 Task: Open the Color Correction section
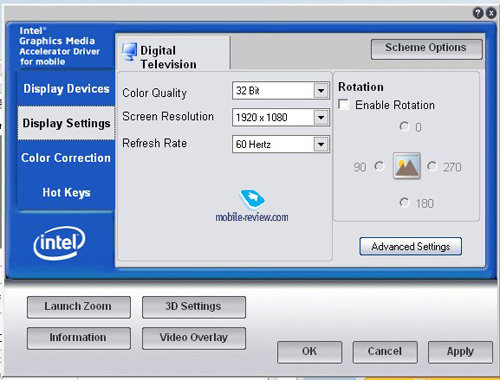(x=66, y=158)
